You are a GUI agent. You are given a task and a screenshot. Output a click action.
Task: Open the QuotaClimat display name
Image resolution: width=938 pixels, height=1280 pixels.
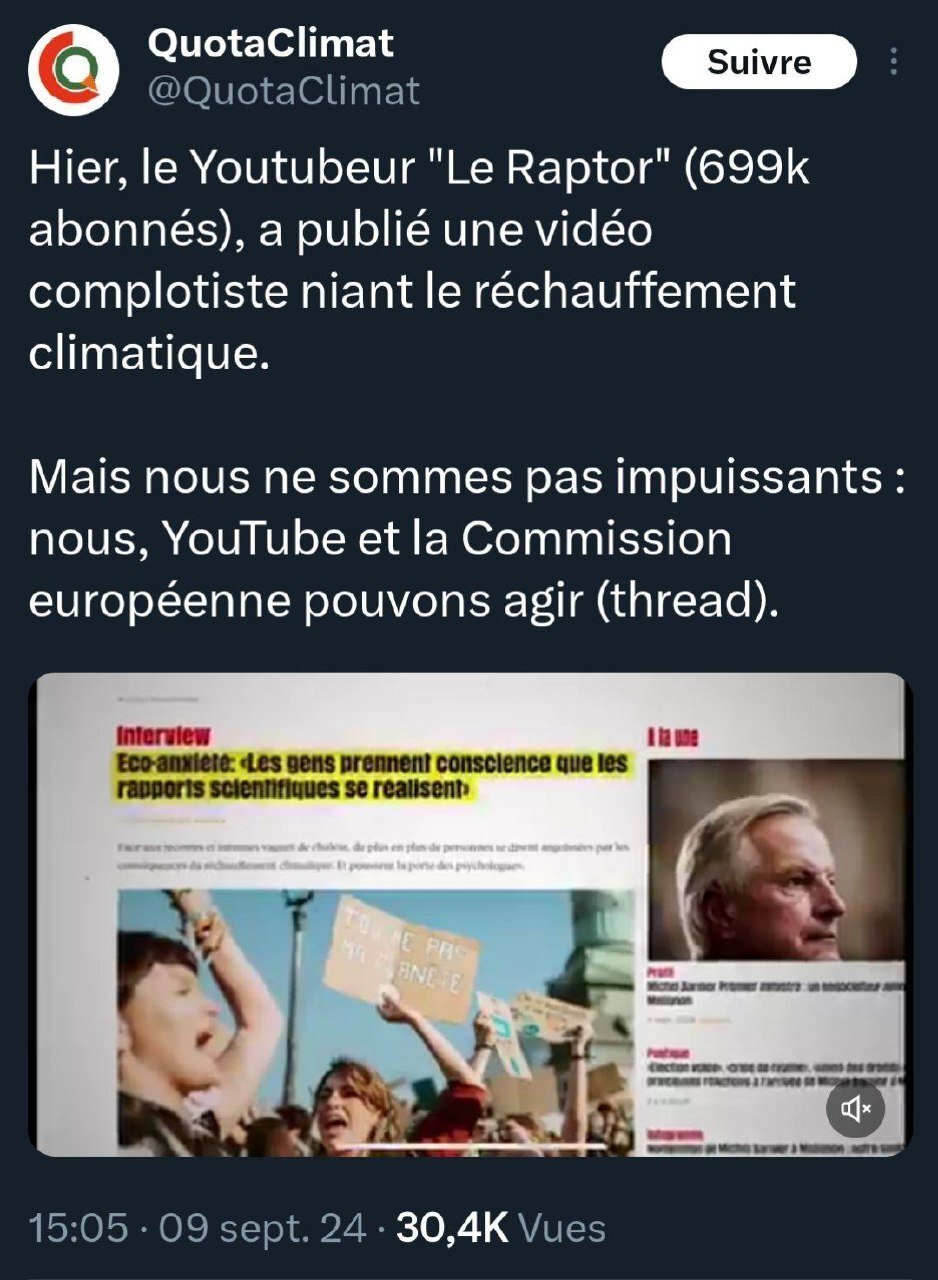click(271, 43)
